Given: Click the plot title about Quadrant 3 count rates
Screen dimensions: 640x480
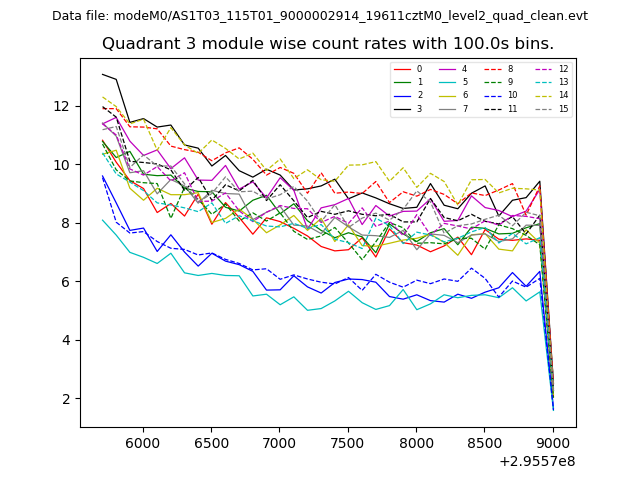Looking at the screenshot, I should [x=328, y=44].
